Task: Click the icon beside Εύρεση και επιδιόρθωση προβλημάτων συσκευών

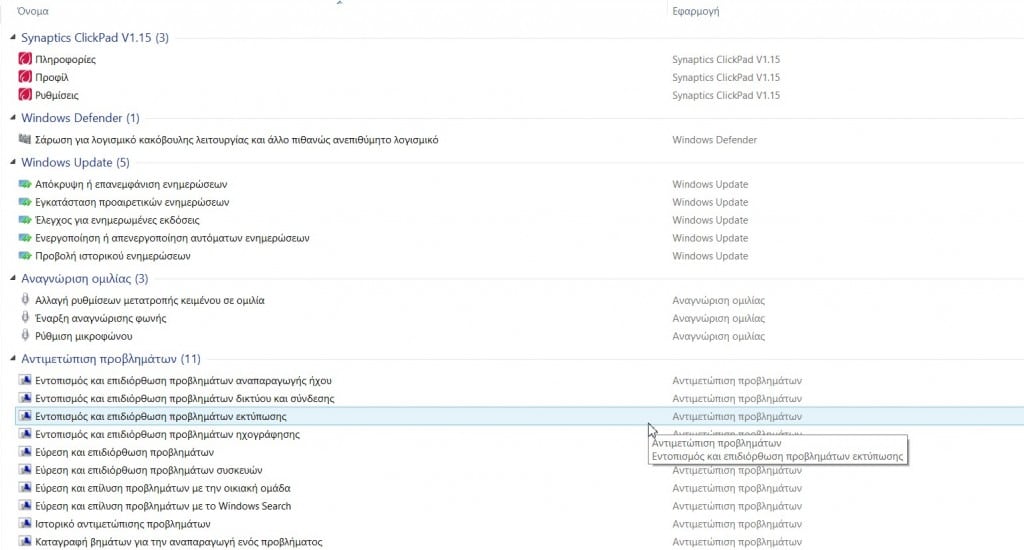Action: click(x=25, y=470)
